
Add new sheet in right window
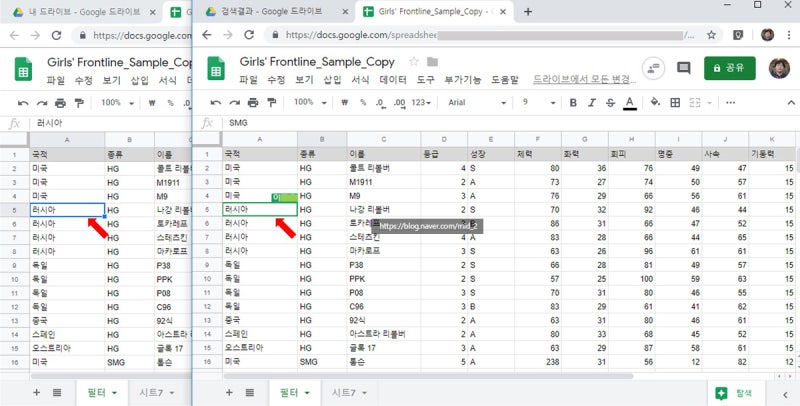[x=229, y=392]
